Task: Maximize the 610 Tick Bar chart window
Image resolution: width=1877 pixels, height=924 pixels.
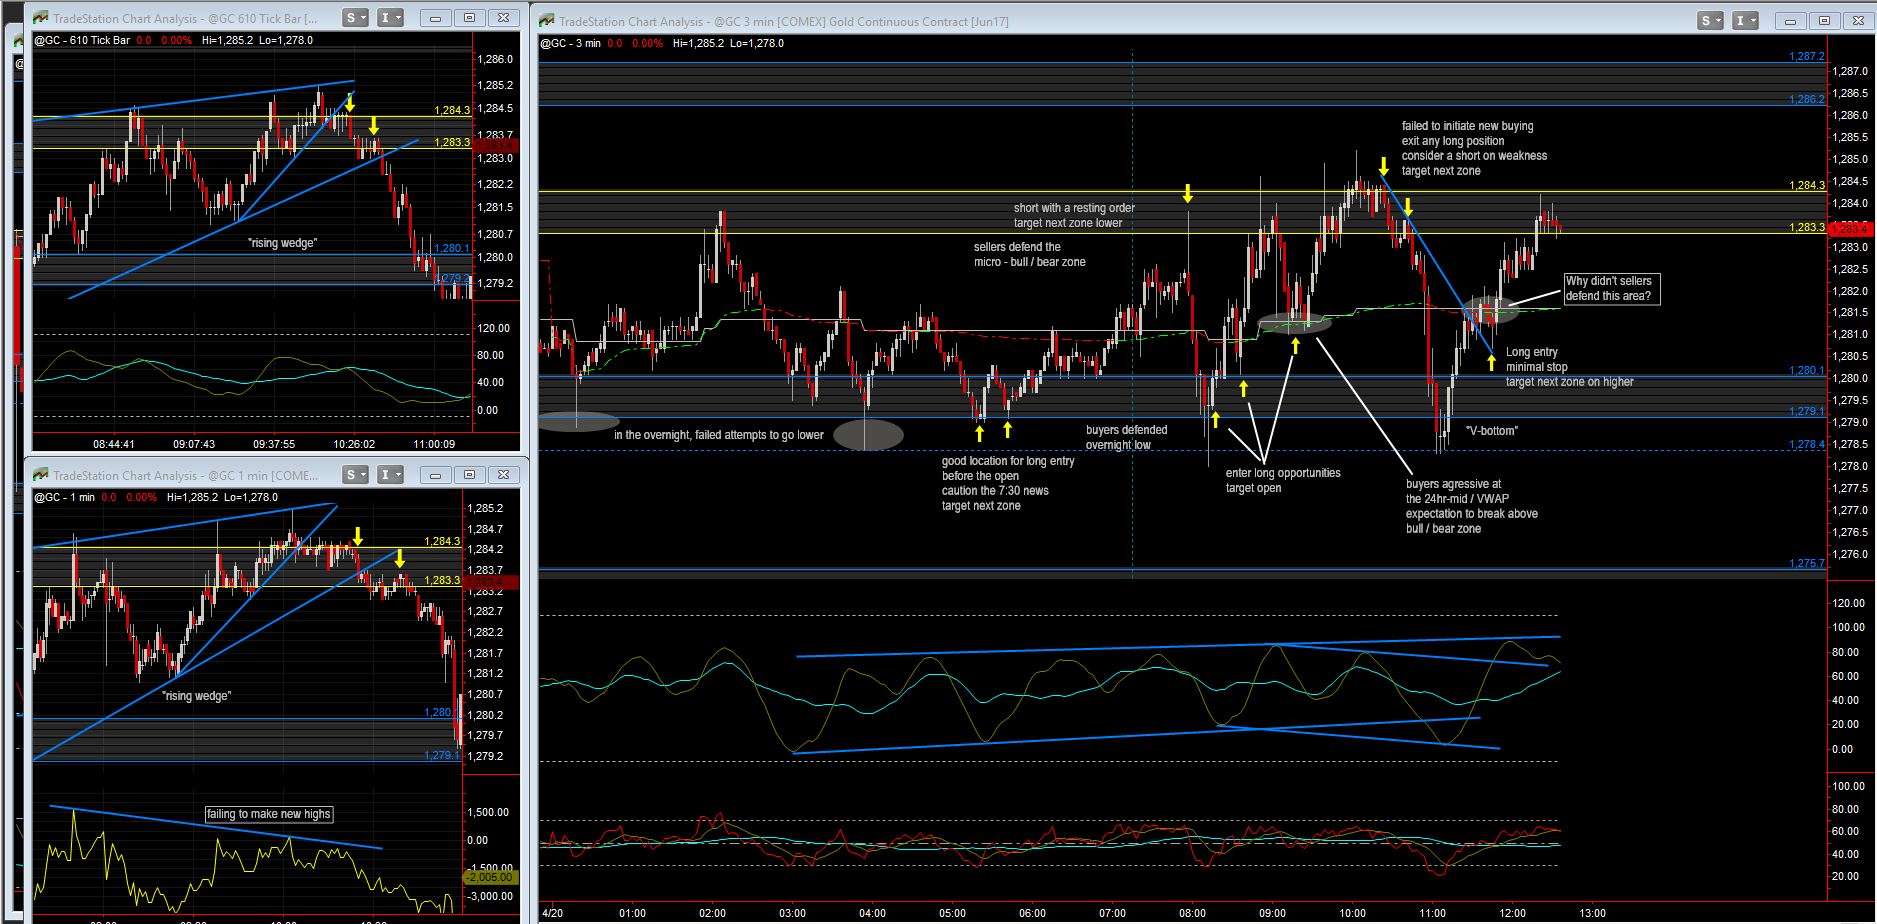Action: (x=469, y=18)
